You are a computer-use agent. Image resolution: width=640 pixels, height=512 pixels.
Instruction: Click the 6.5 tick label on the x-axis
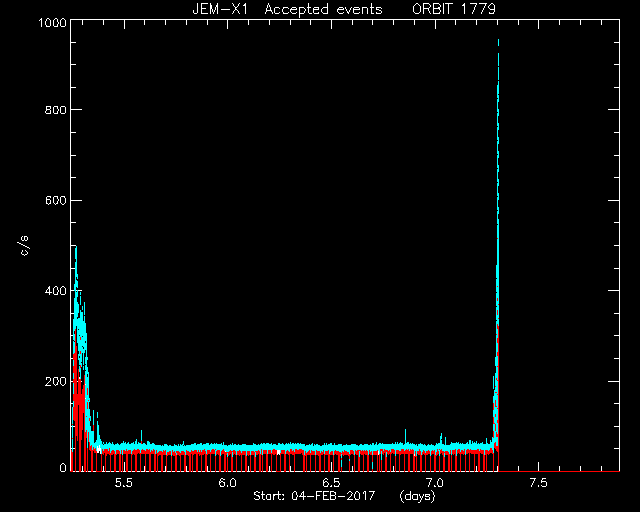tap(331, 483)
